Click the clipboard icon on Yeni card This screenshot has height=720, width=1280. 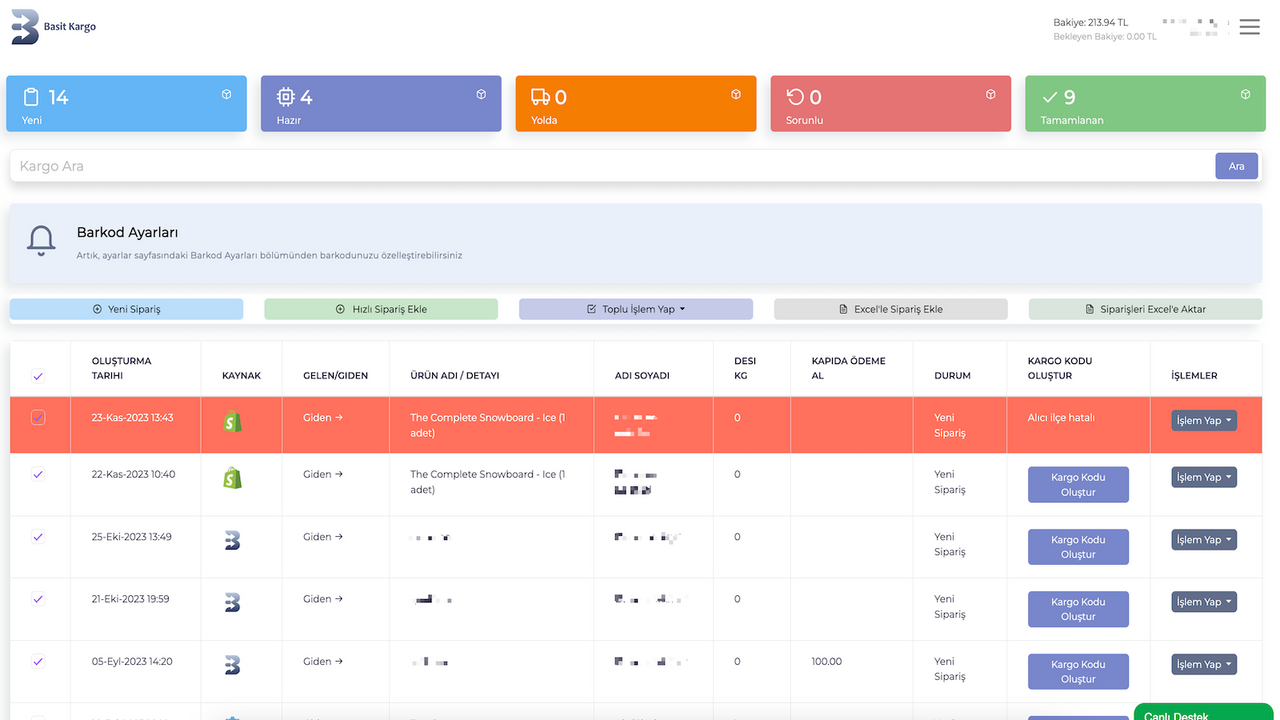click(31, 97)
